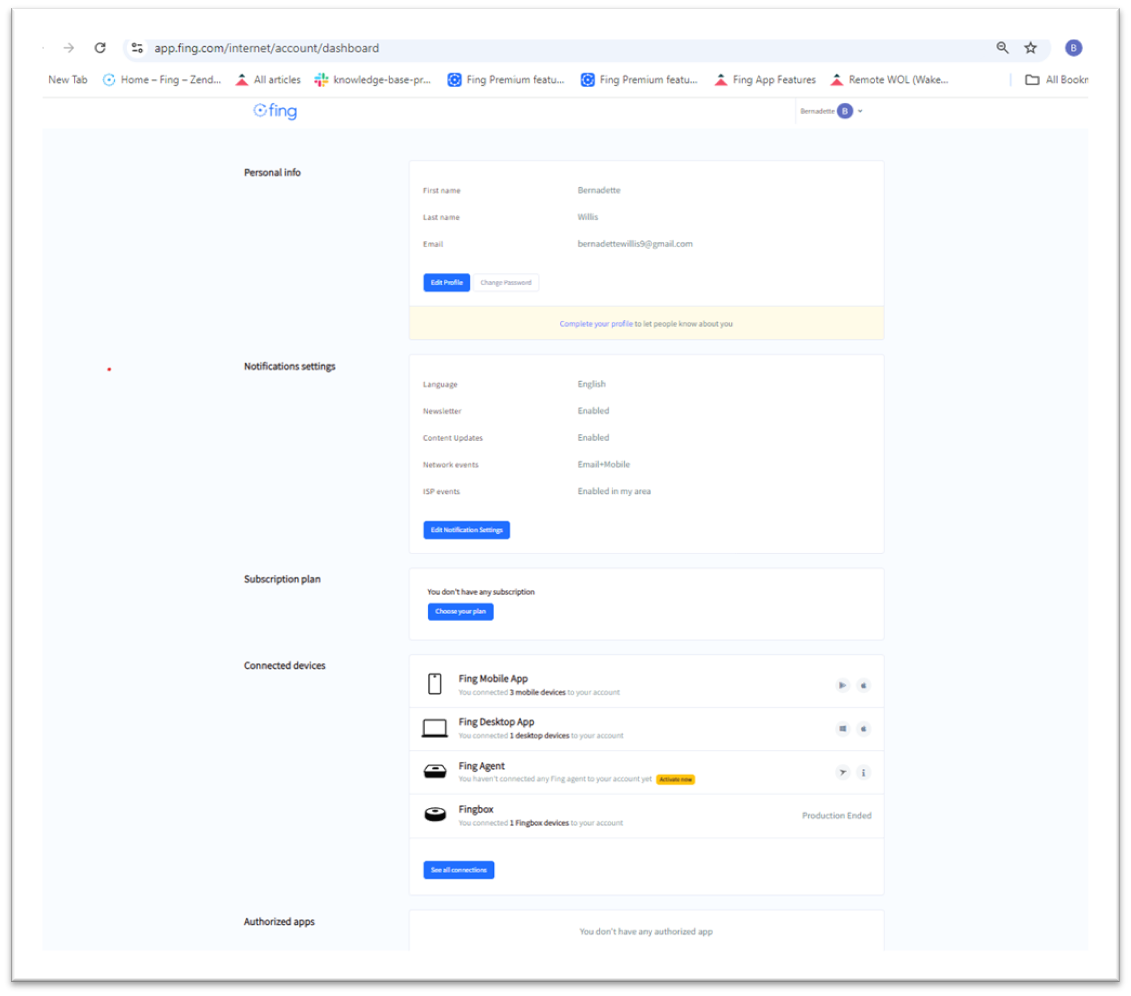Click the Change Password button
This screenshot has height=996, width=1131.
506,283
